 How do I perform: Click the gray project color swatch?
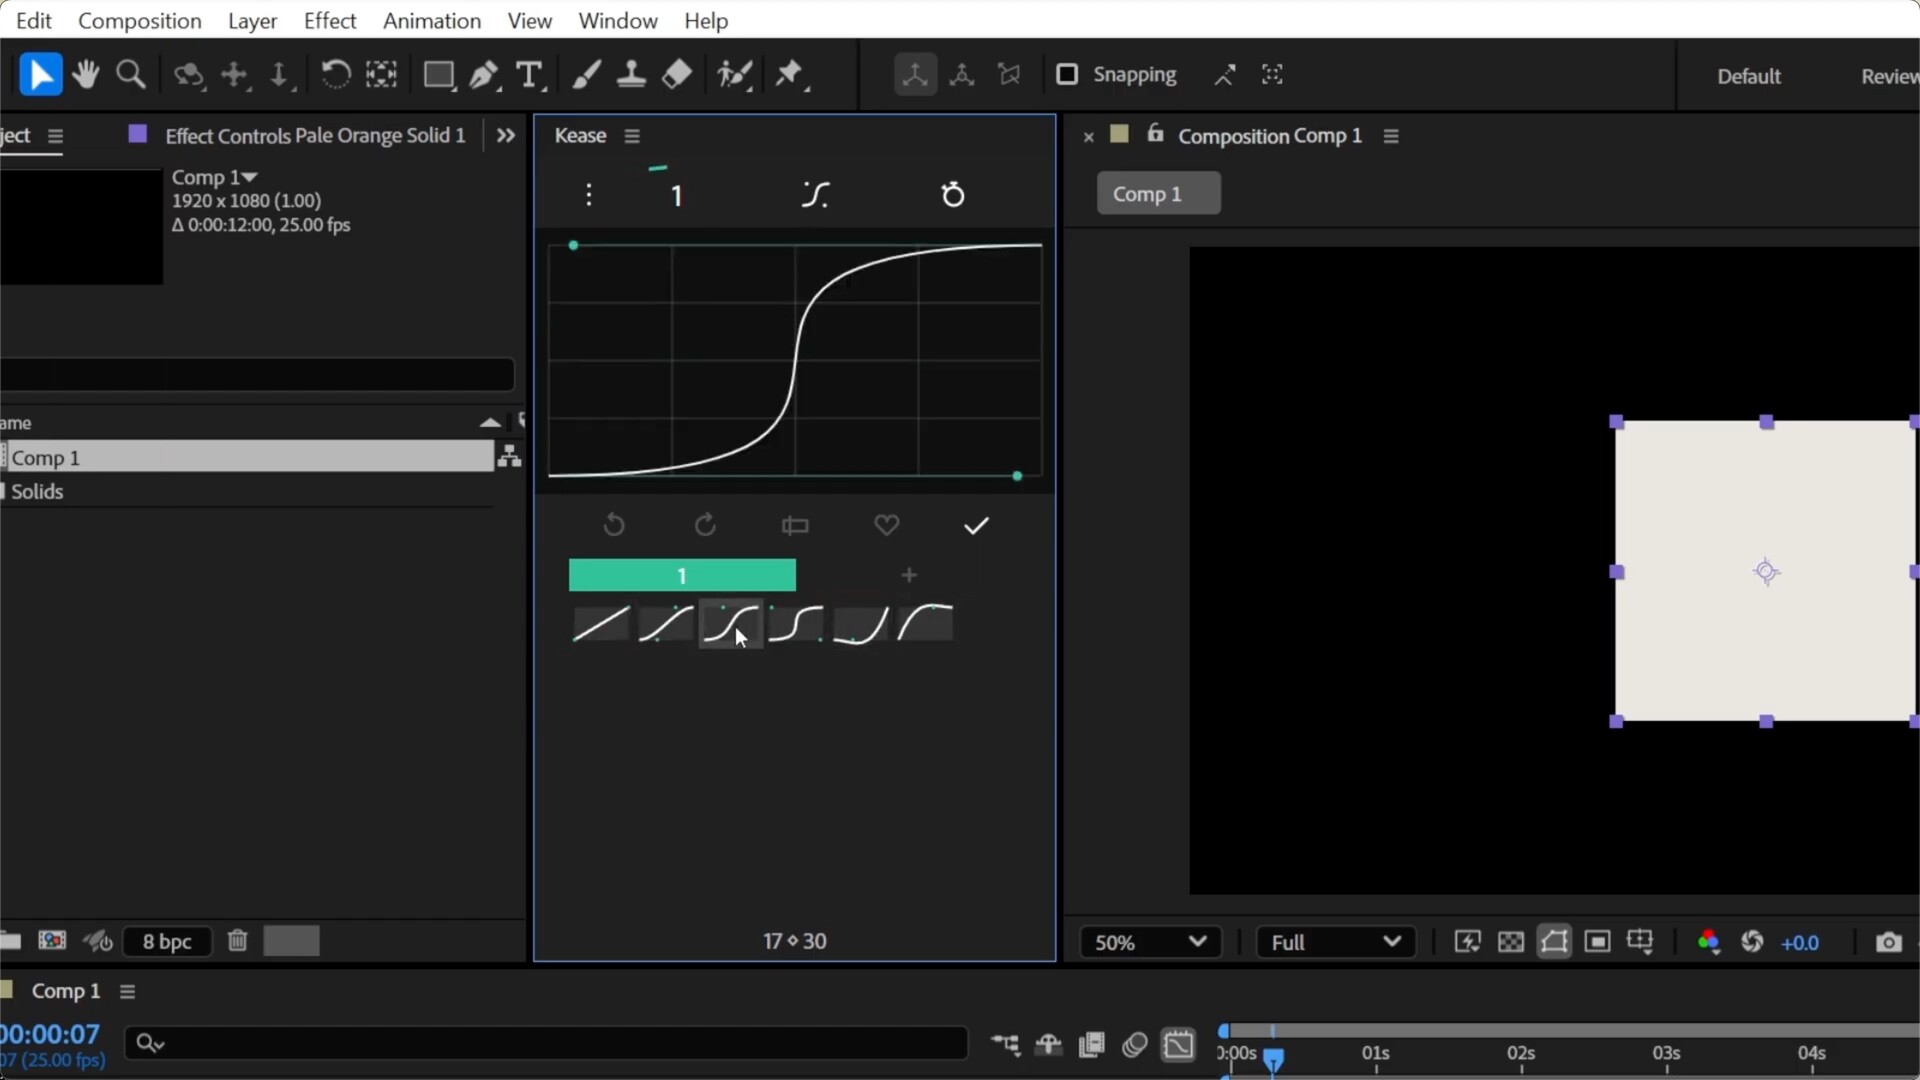(291, 941)
